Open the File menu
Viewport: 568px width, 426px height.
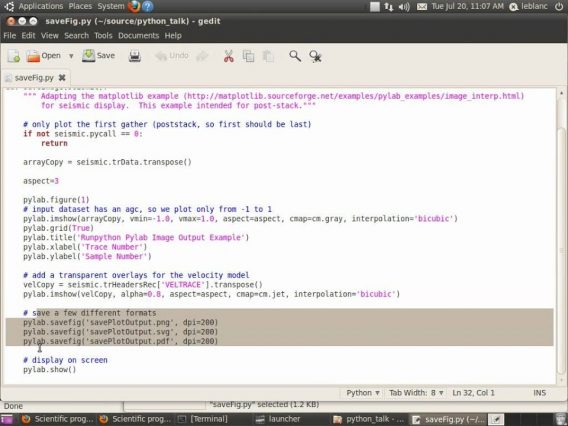point(9,36)
